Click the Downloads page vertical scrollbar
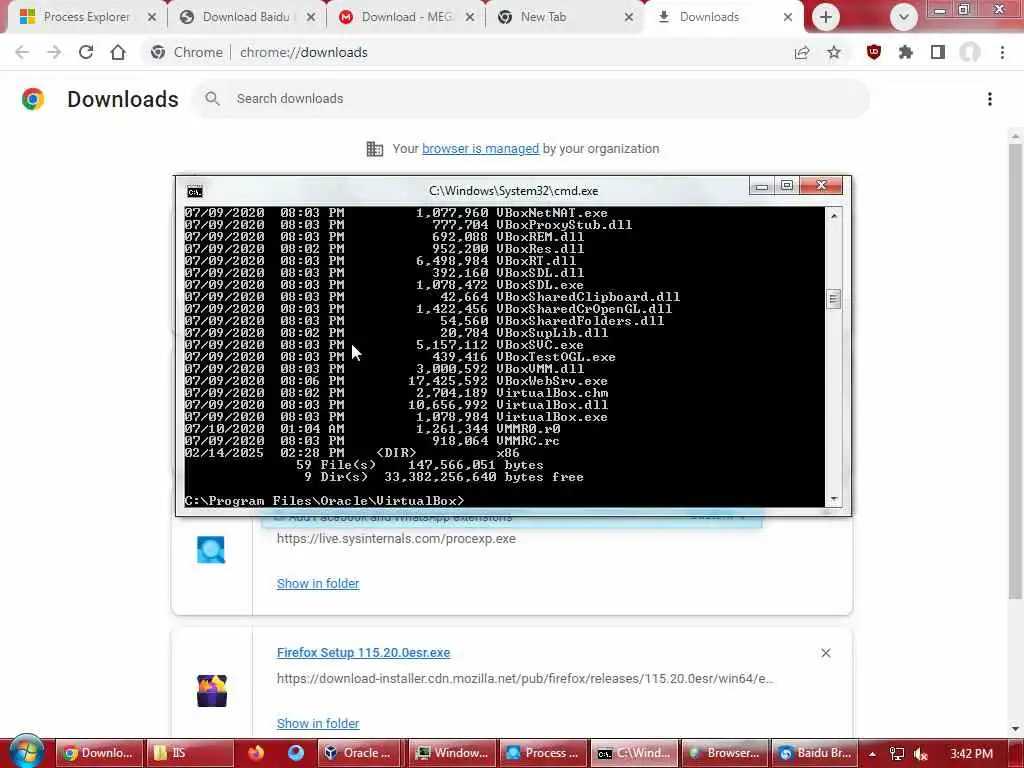This screenshot has height=768, width=1024. tap(1014, 370)
